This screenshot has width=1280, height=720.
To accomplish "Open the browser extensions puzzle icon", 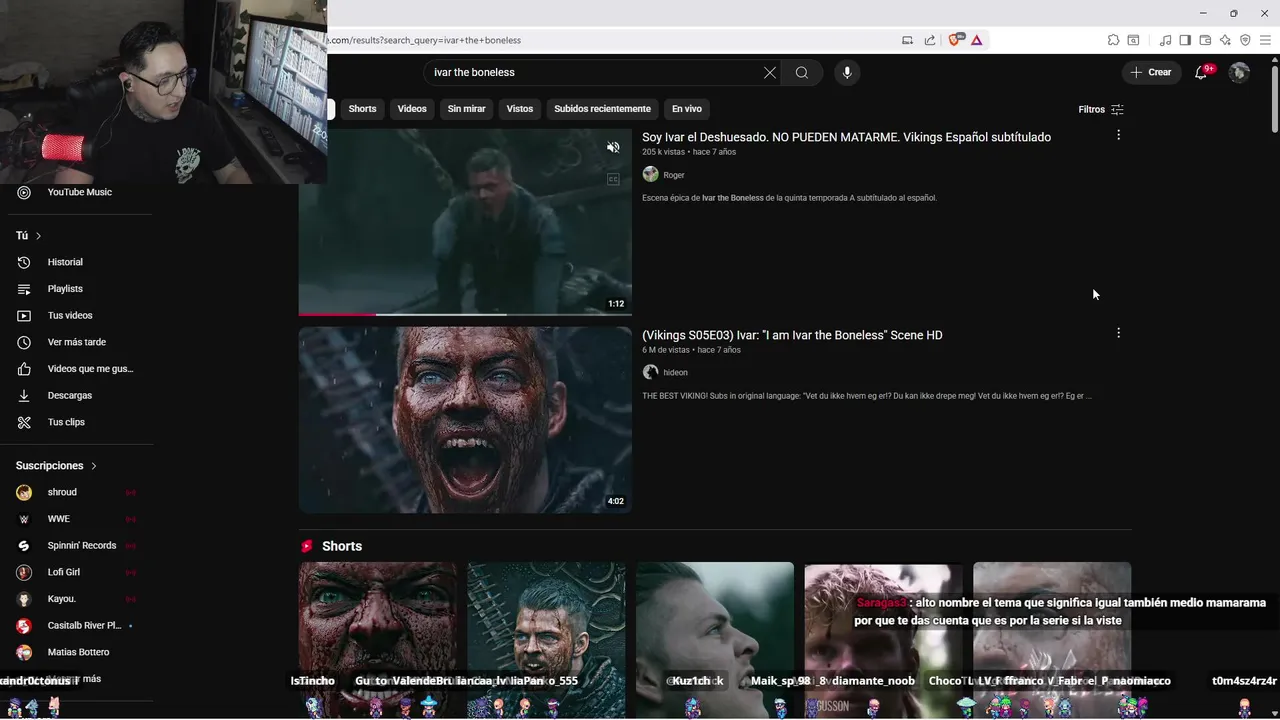I will (x=1113, y=40).
